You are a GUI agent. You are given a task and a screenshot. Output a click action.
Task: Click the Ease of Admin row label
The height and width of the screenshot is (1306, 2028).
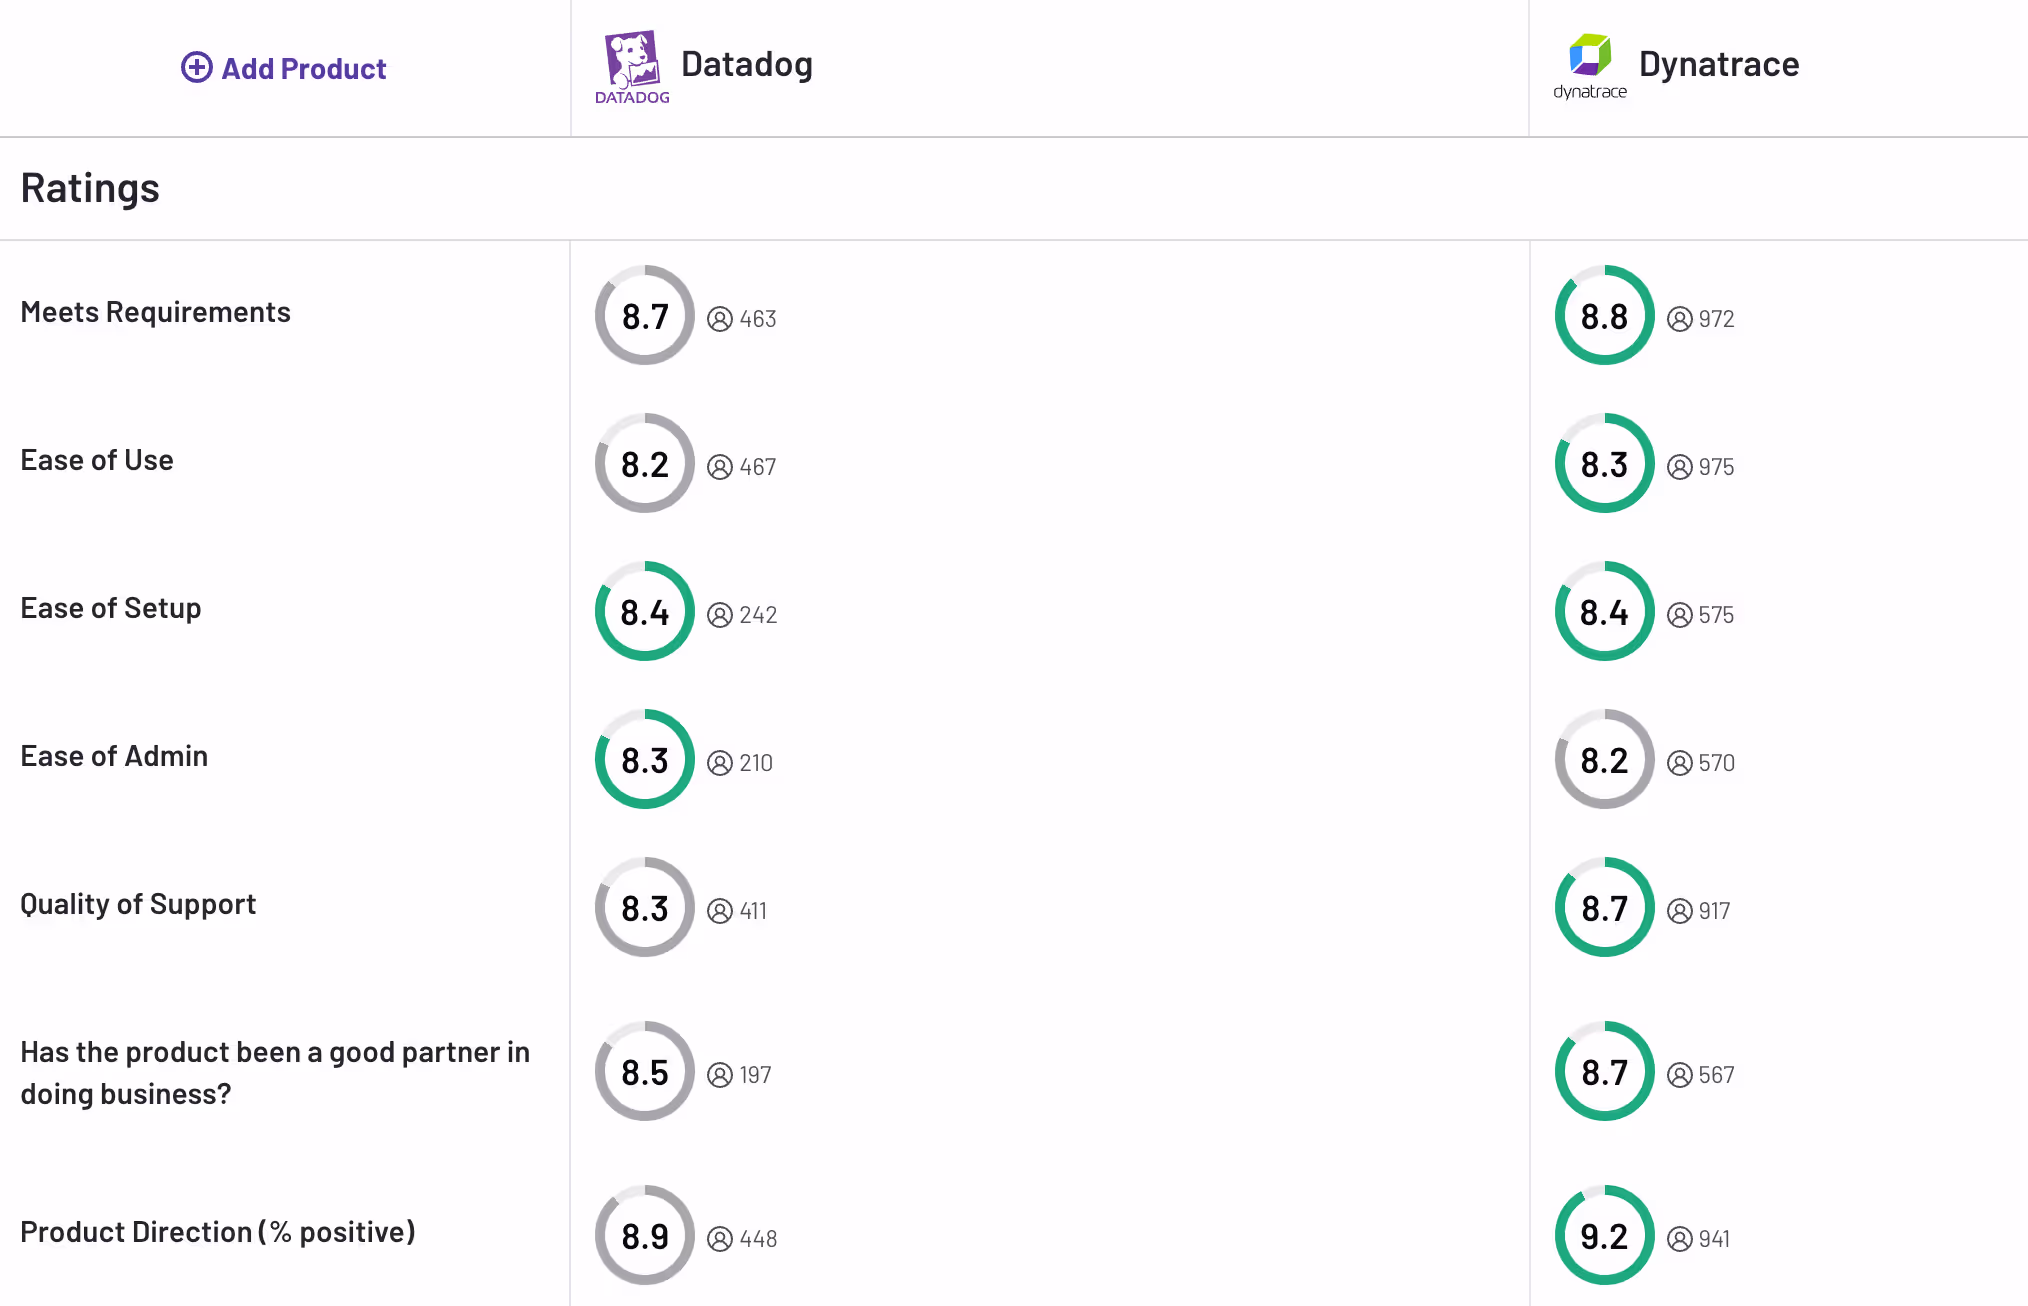click(114, 756)
